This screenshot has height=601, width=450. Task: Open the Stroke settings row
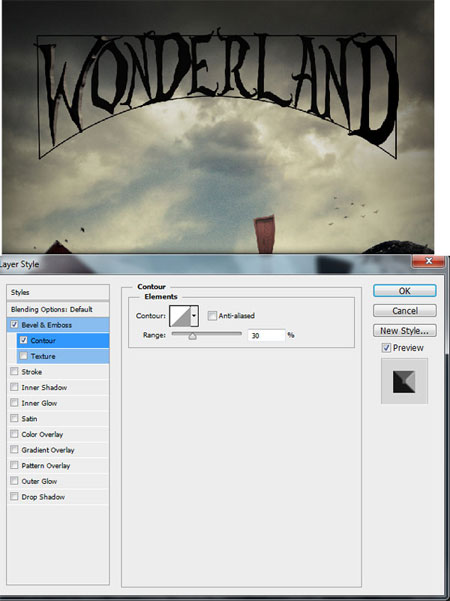(x=58, y=372)
